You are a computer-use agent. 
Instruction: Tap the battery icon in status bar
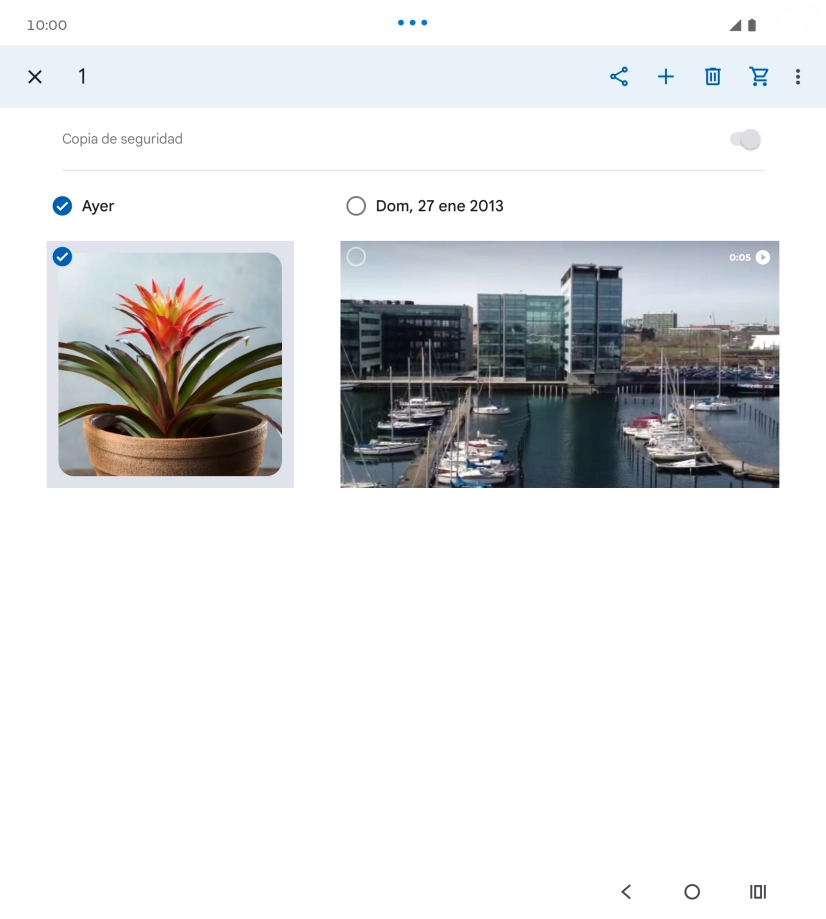pyautogui.click(x=752, y=25)
